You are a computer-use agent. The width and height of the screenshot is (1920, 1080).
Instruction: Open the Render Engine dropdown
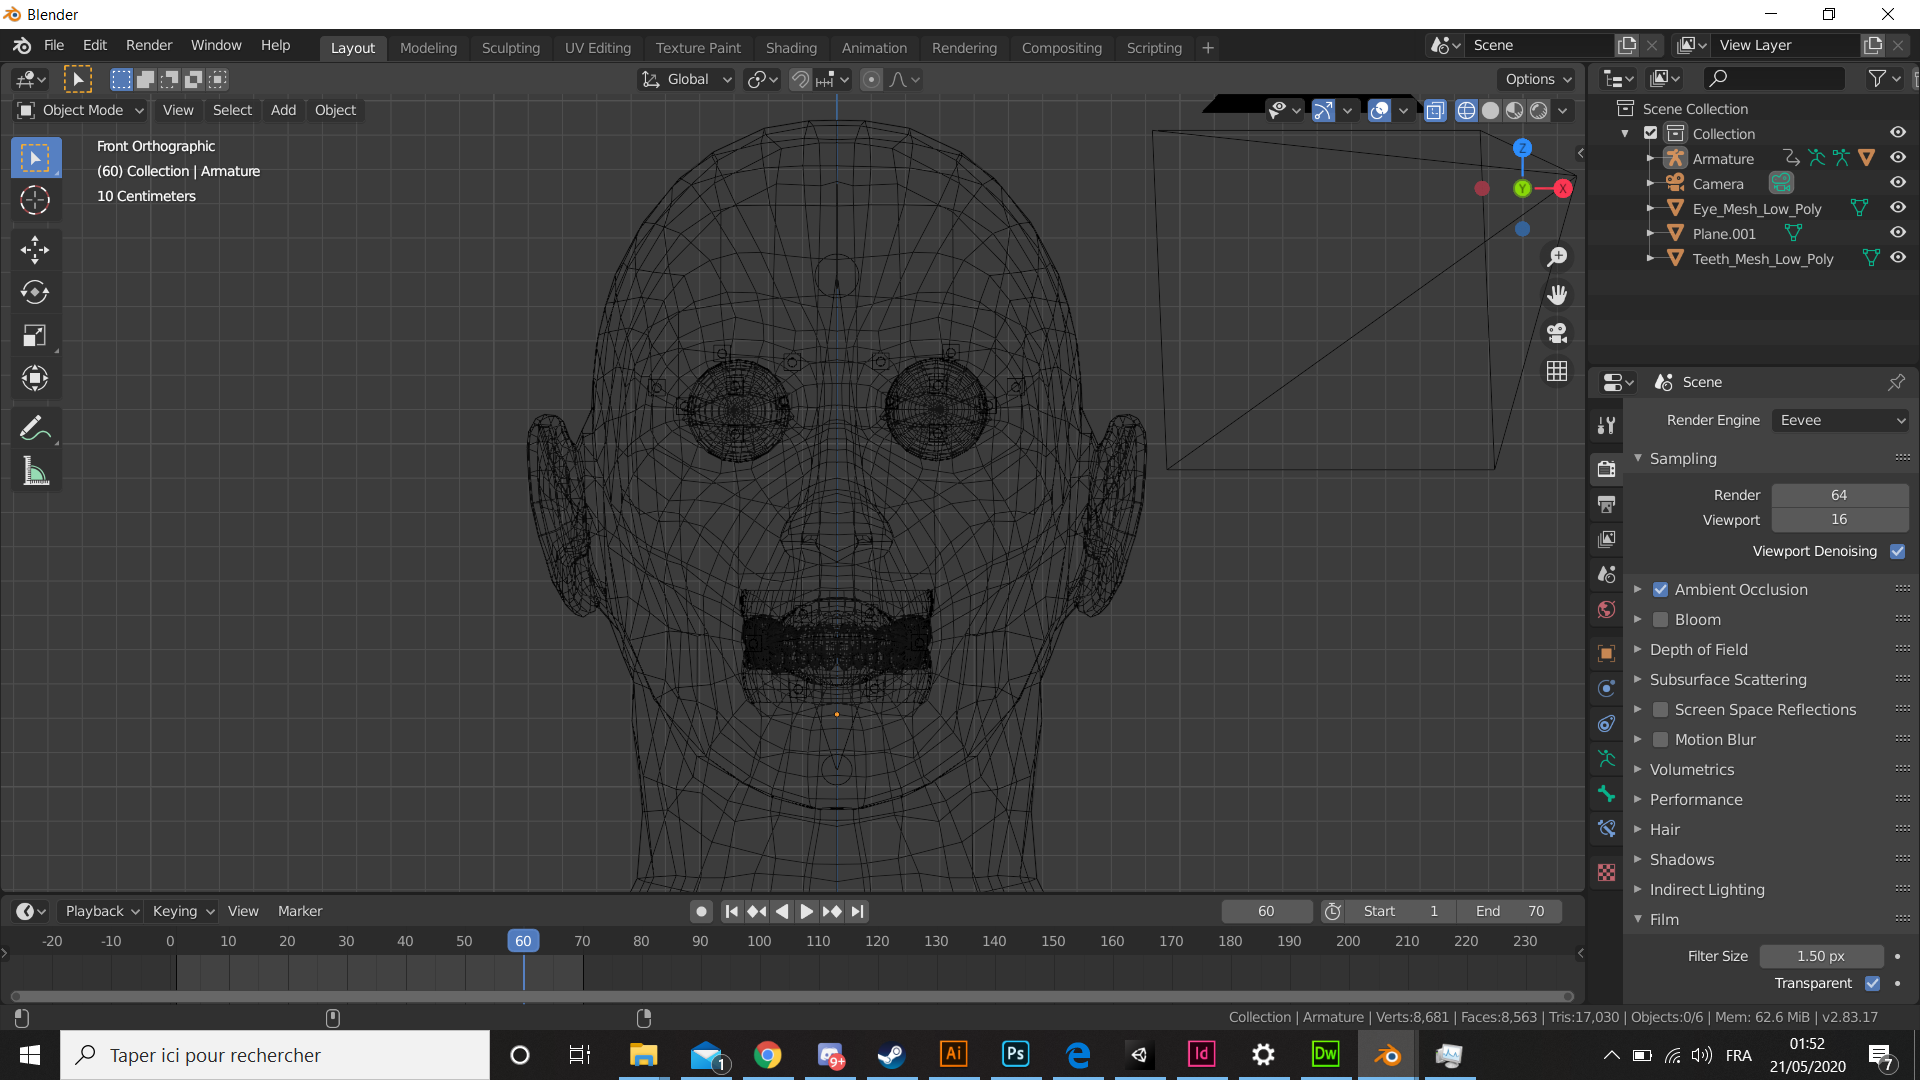click(x=1840, y=421)
